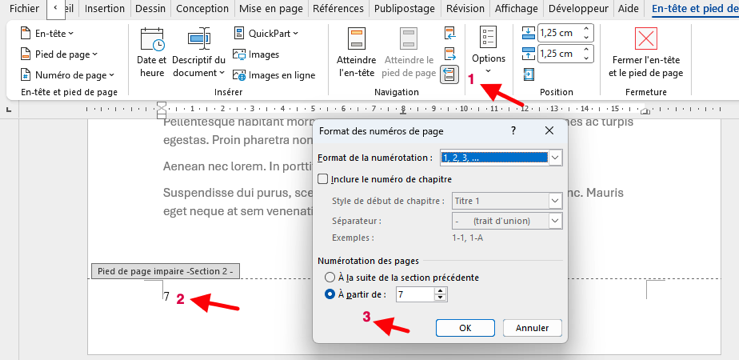Click Atteindre le pied de page
This screenshot has width=739, height=360.
pos(409,53)
